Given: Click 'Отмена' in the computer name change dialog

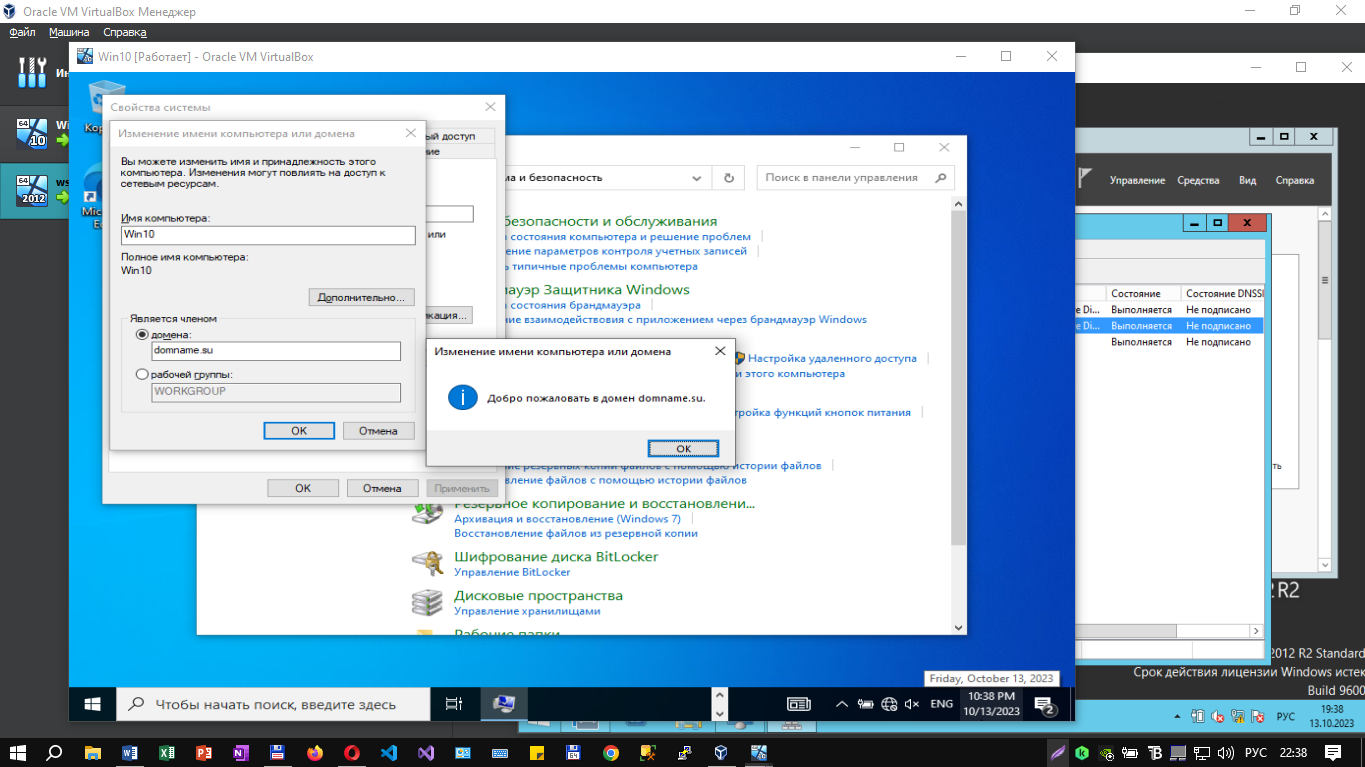Looking at the screenshot, I should [x=378, y=431].
